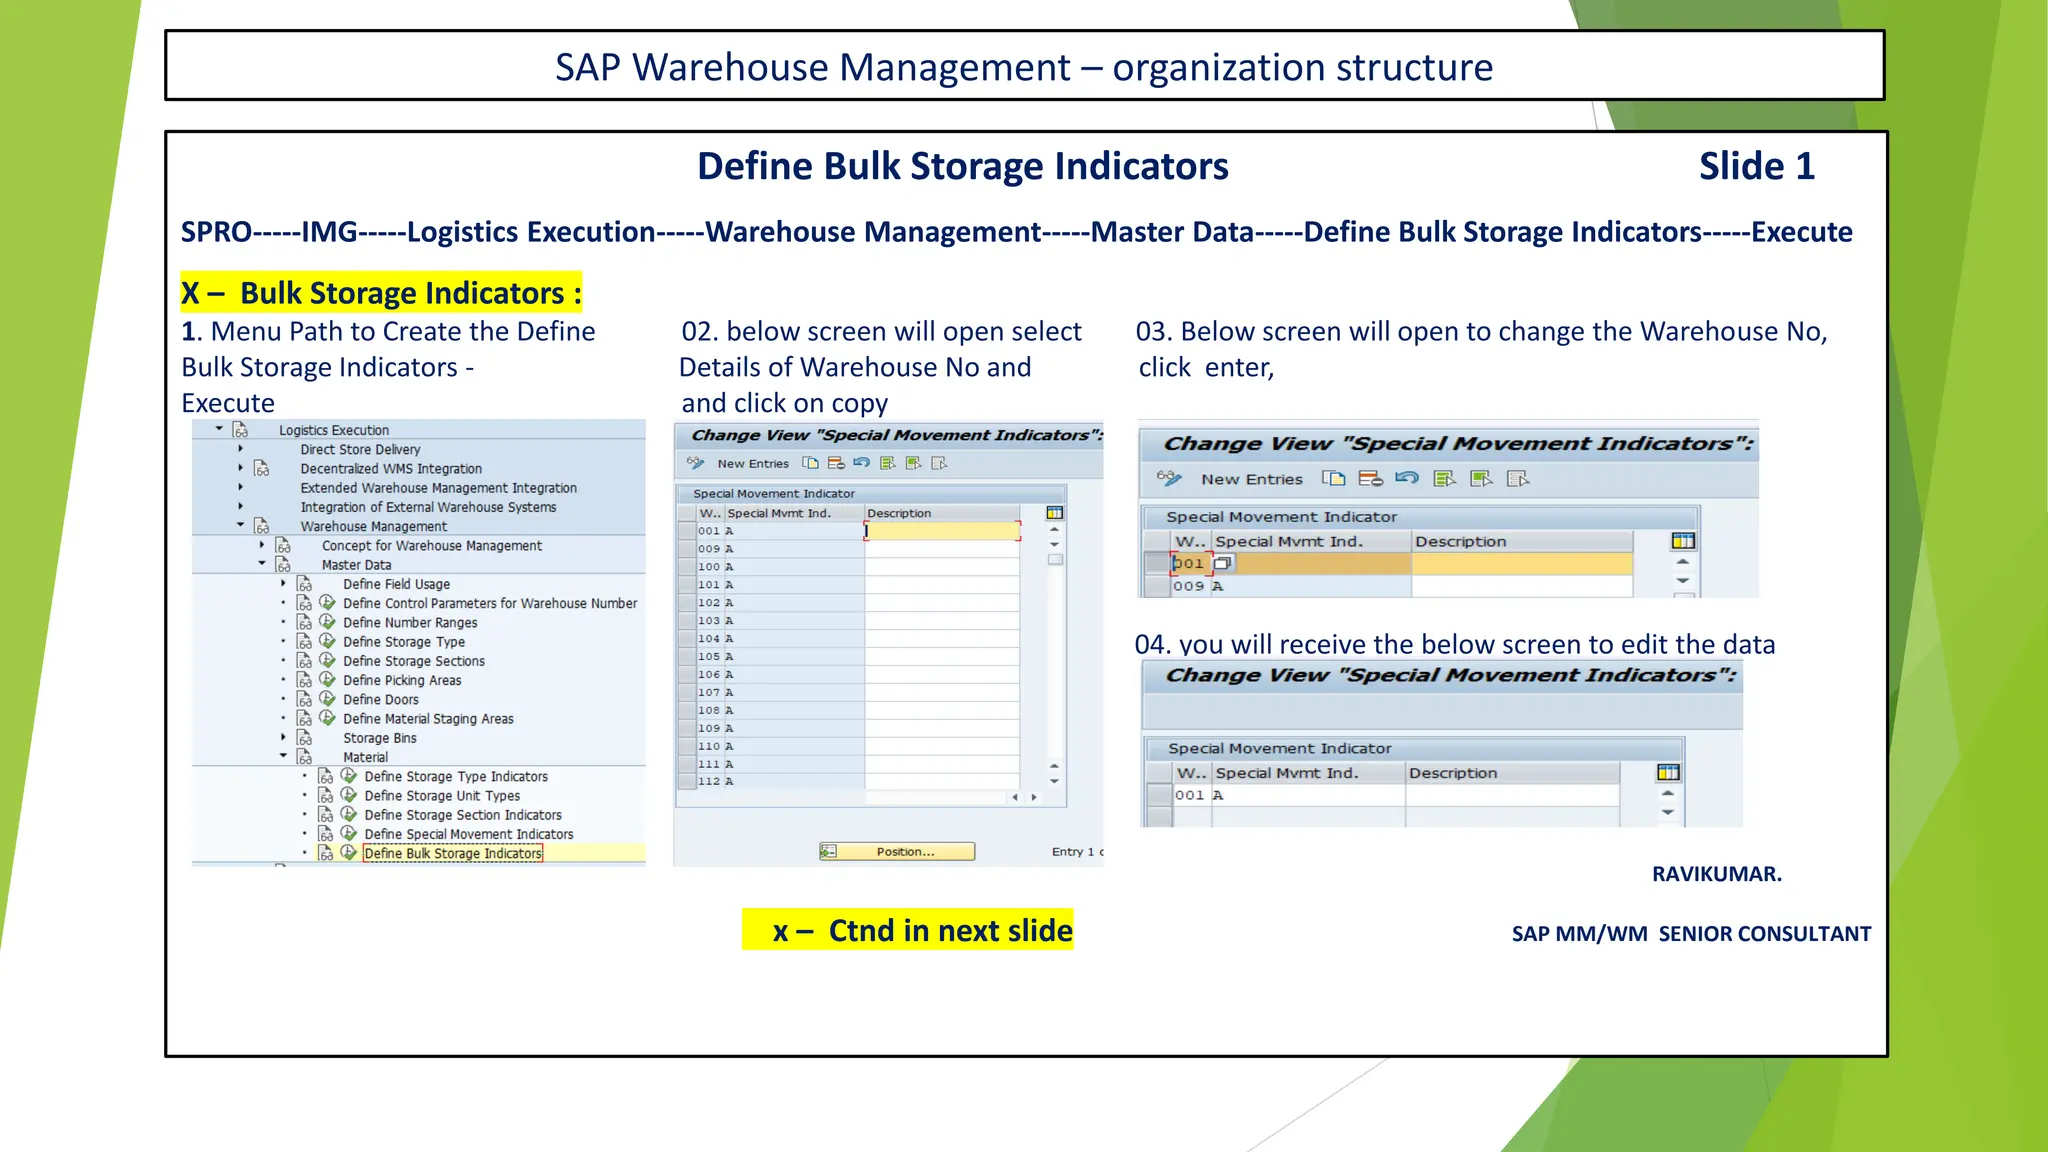This screenshot has height=1152, width=2048.
Task: Click the 107 warehouse number cell
Action: pyautogui.click(x=709, y=693)
